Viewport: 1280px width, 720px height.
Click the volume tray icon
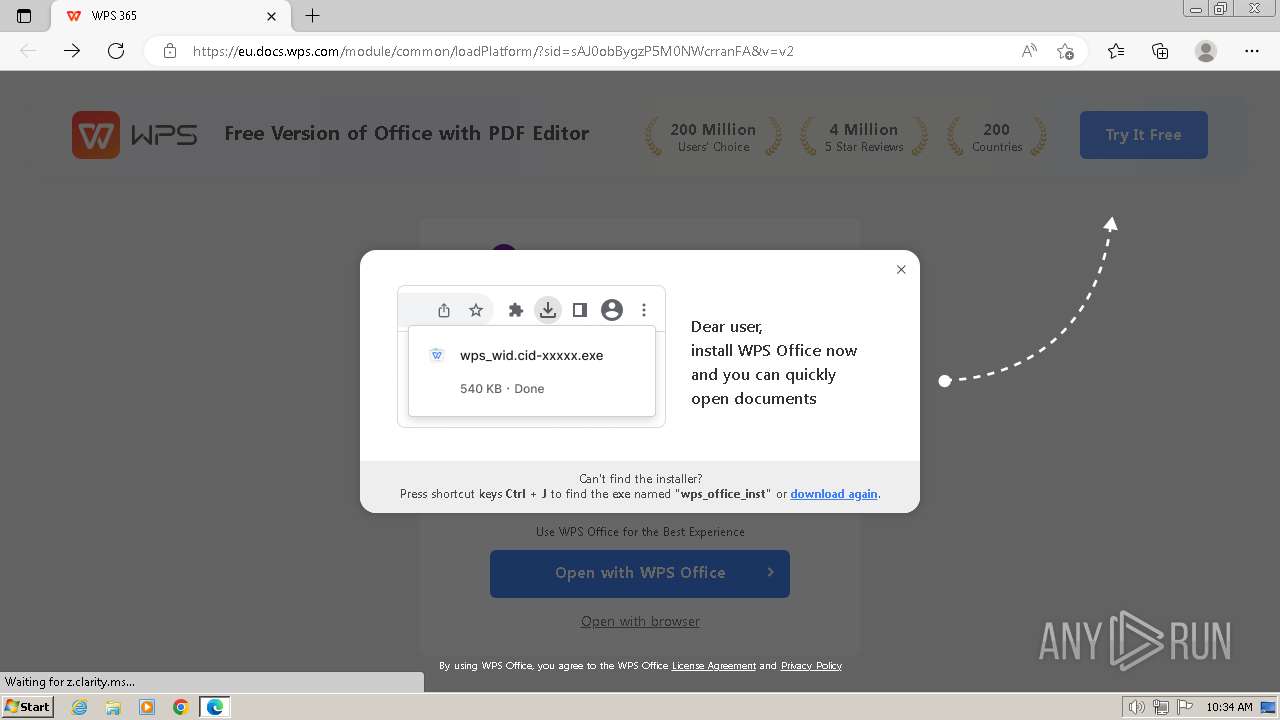coord(1137,707)
